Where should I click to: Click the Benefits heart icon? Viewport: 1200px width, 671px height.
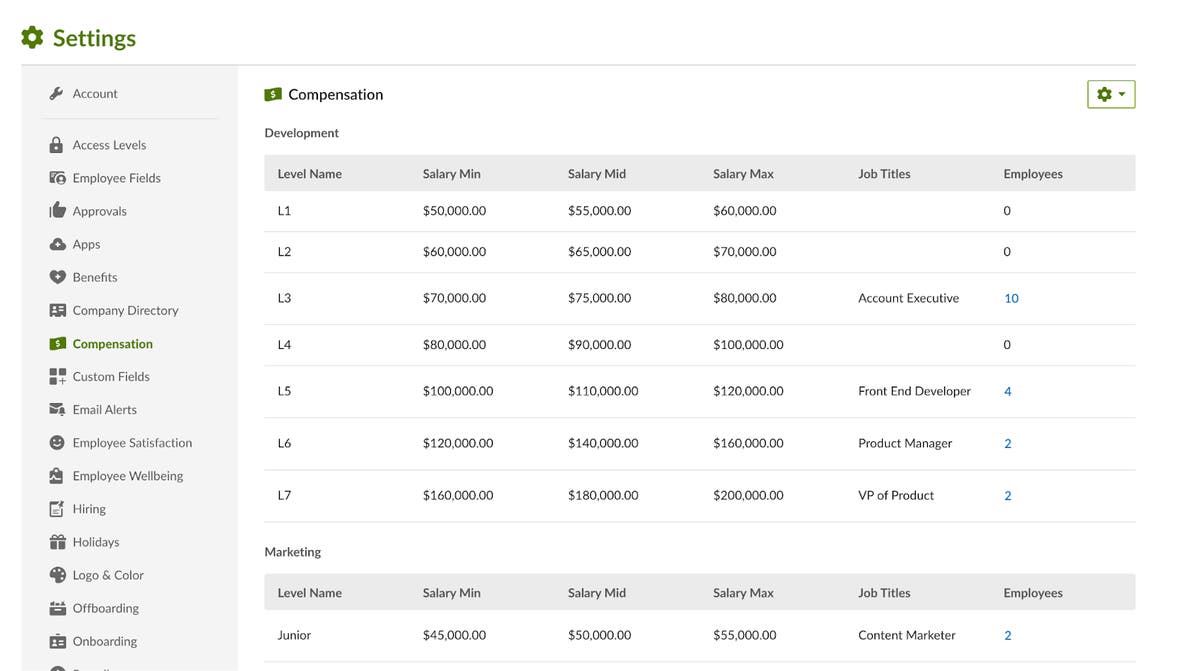(58, 277)
